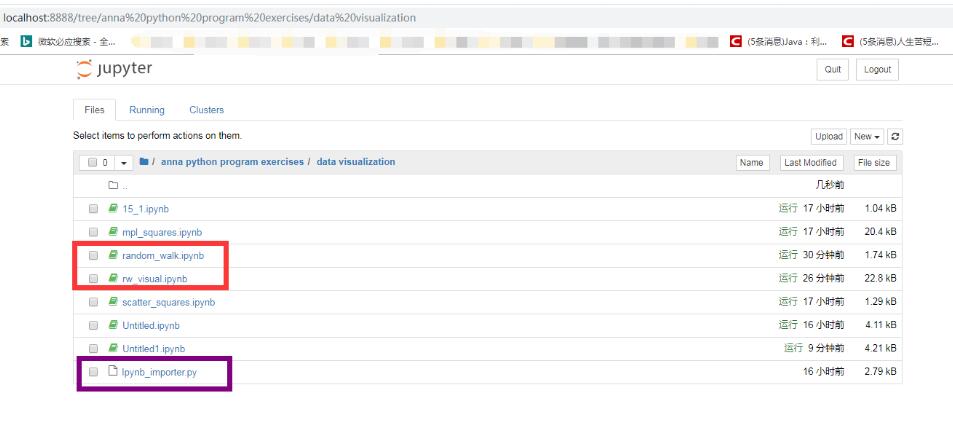Open the Untitled.ipynb notebook link

pos(151,326)
